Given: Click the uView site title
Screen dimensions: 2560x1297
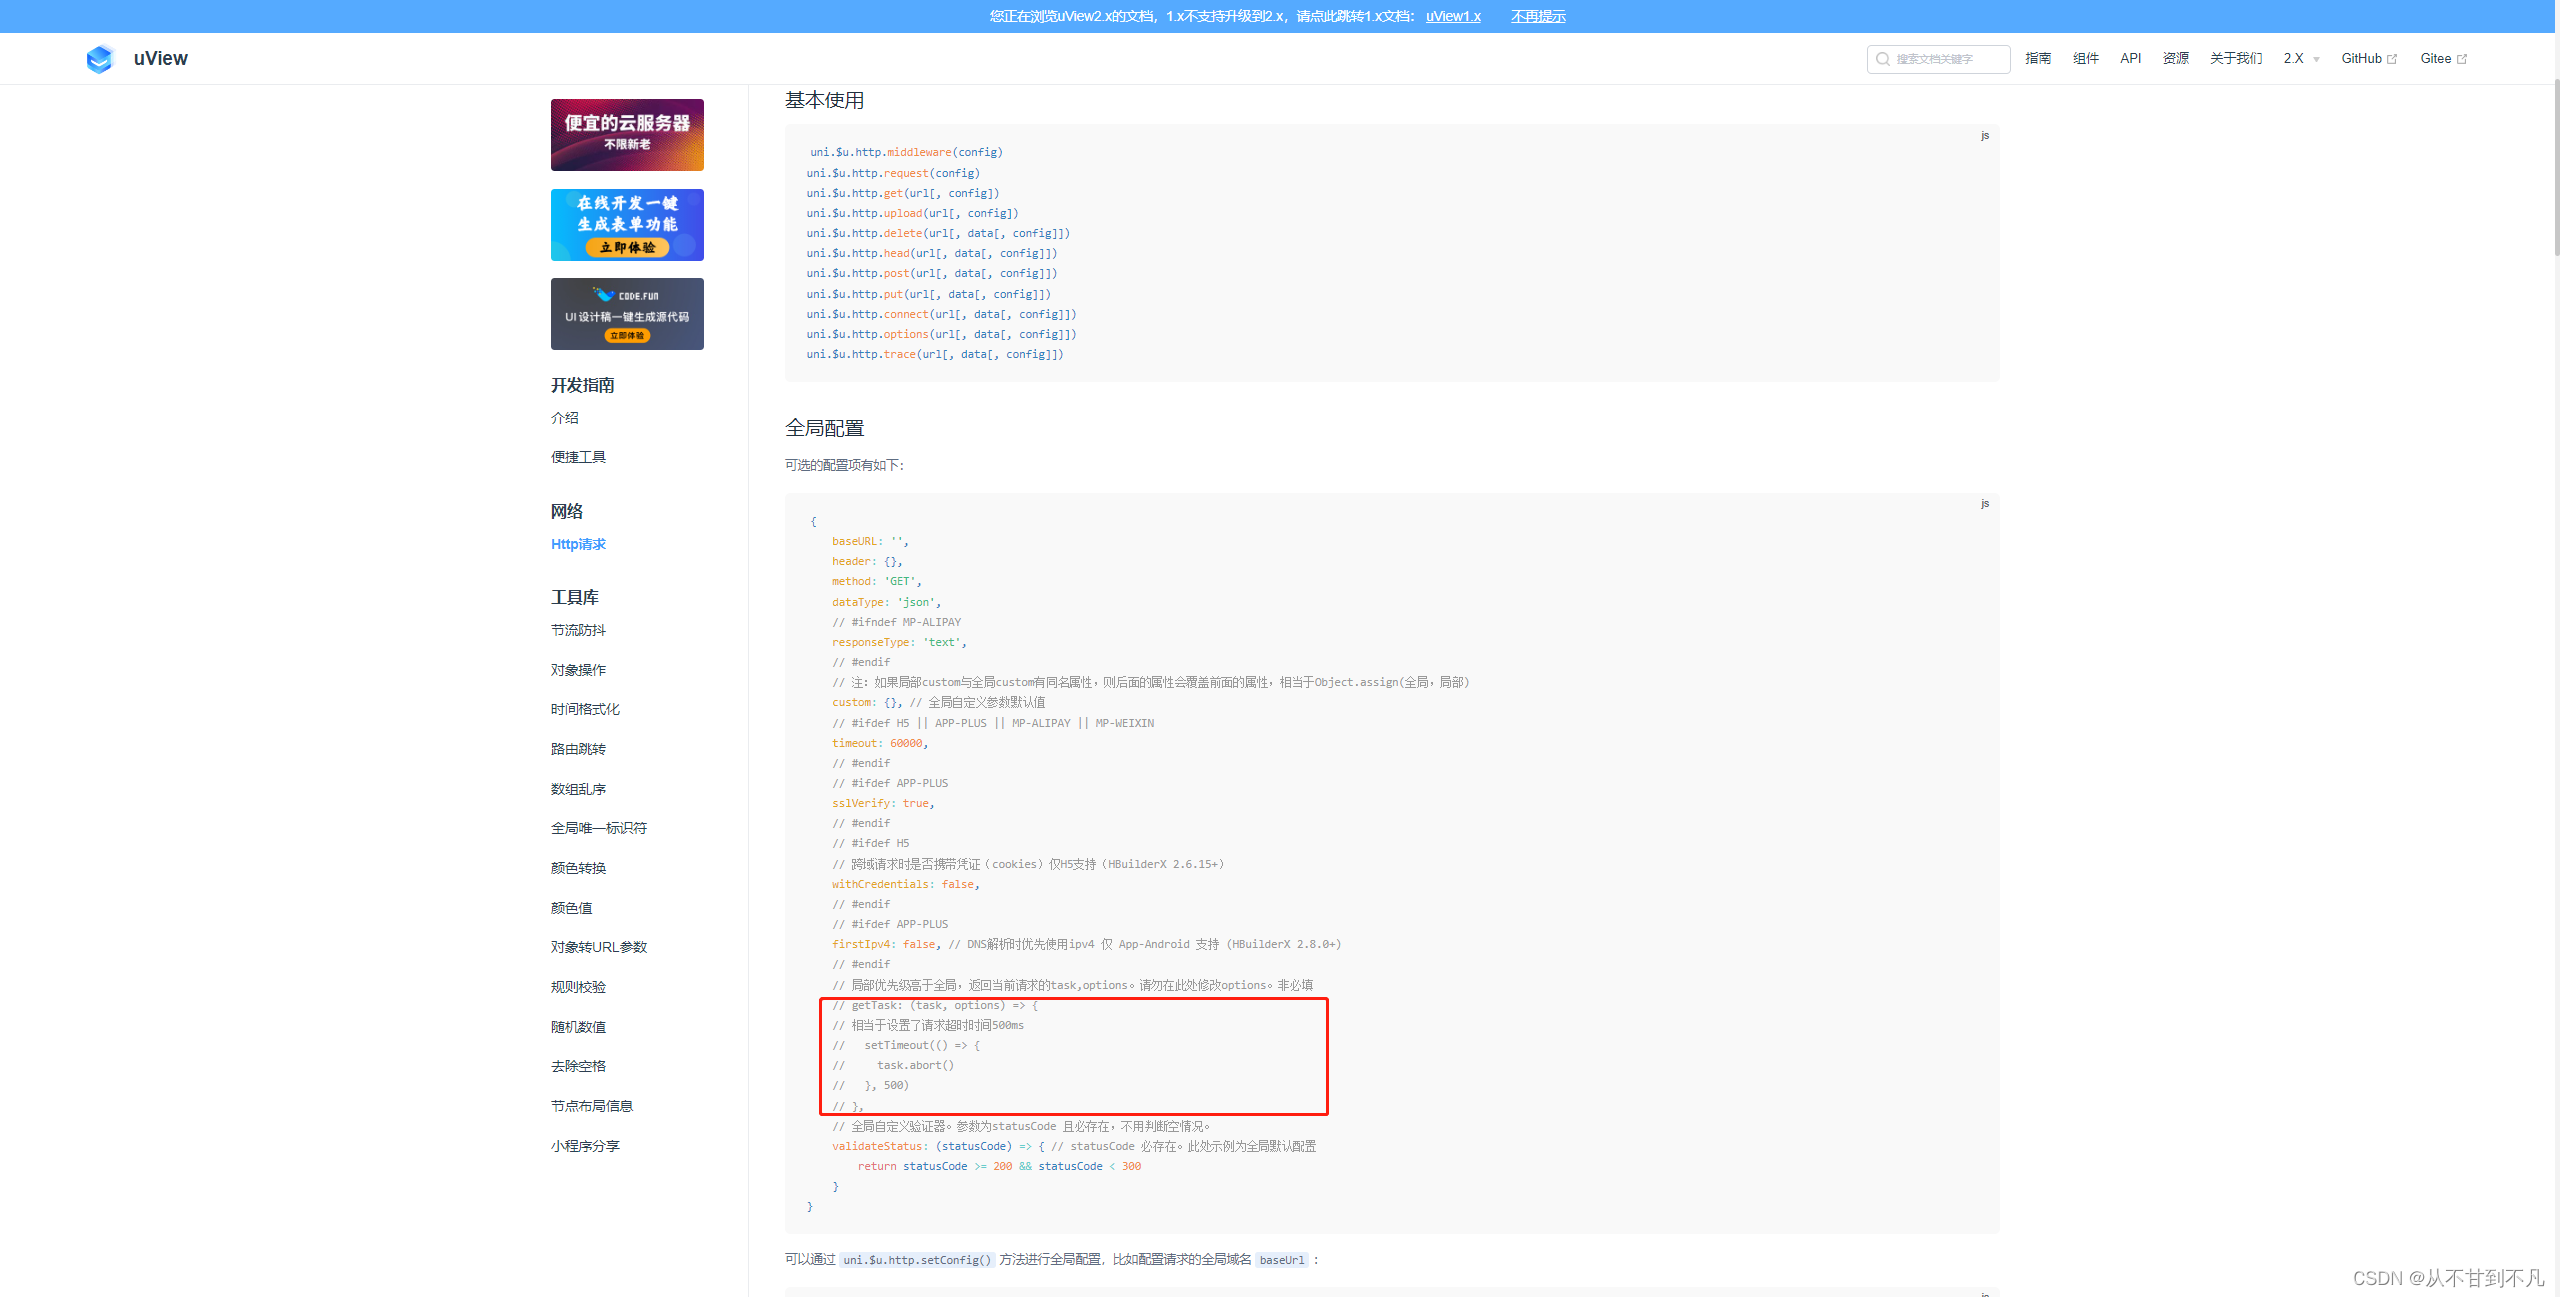Looking at the screenshot, I should 160,59.
